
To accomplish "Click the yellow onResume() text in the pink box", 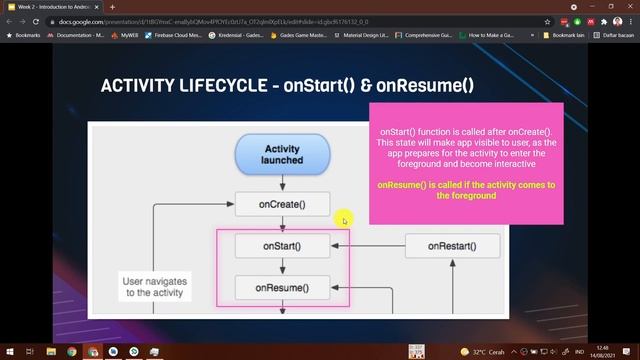I will pos(467,190).
